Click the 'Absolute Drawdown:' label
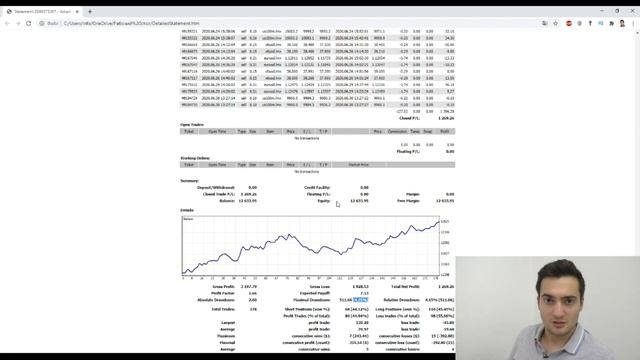 (x=216, y=300)
